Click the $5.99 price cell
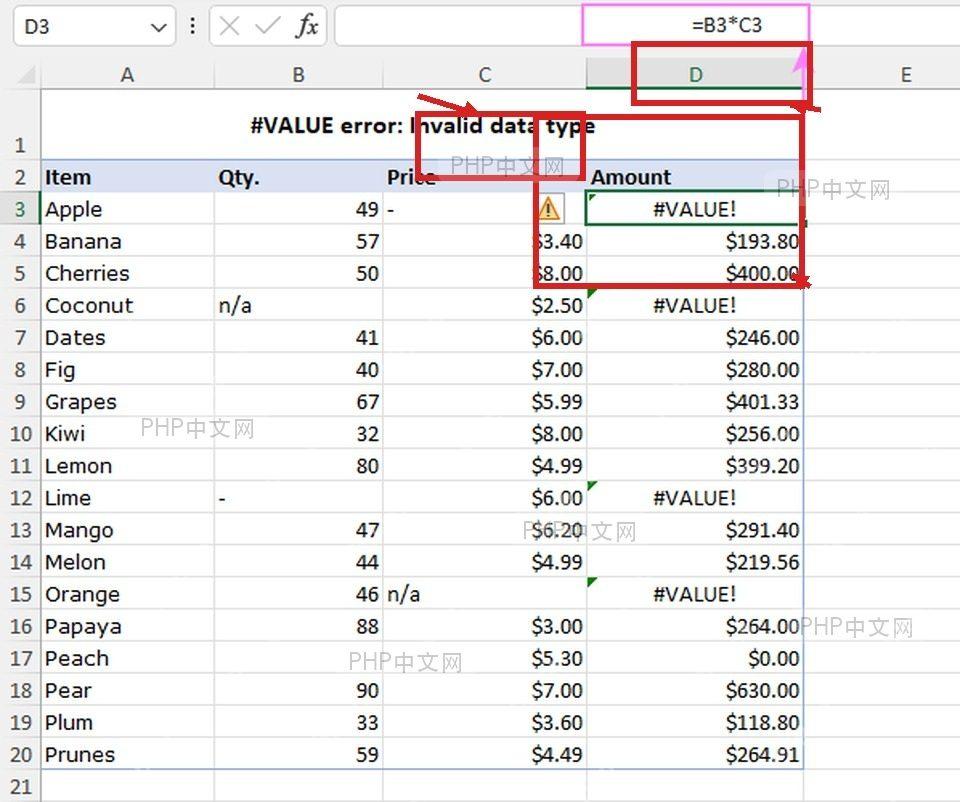The height and width of the screenshot is (802, 960). (484, 402)
